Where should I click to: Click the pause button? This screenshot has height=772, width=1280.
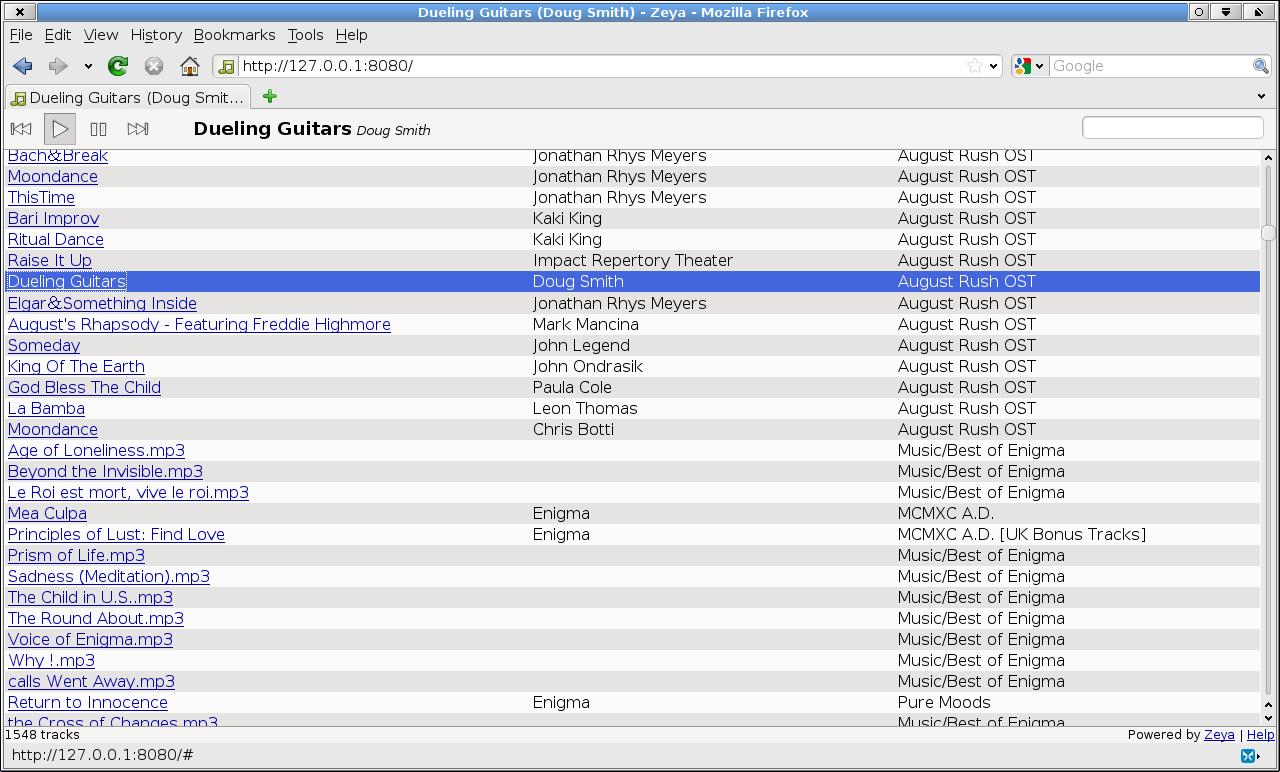pyautogui.click(x=99, y=129)
